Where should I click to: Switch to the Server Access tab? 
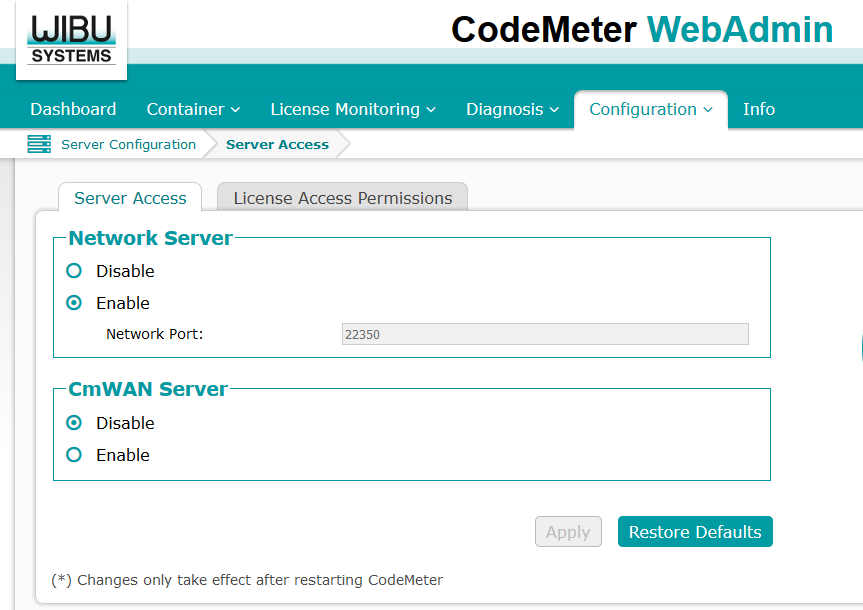coord(130,198)
